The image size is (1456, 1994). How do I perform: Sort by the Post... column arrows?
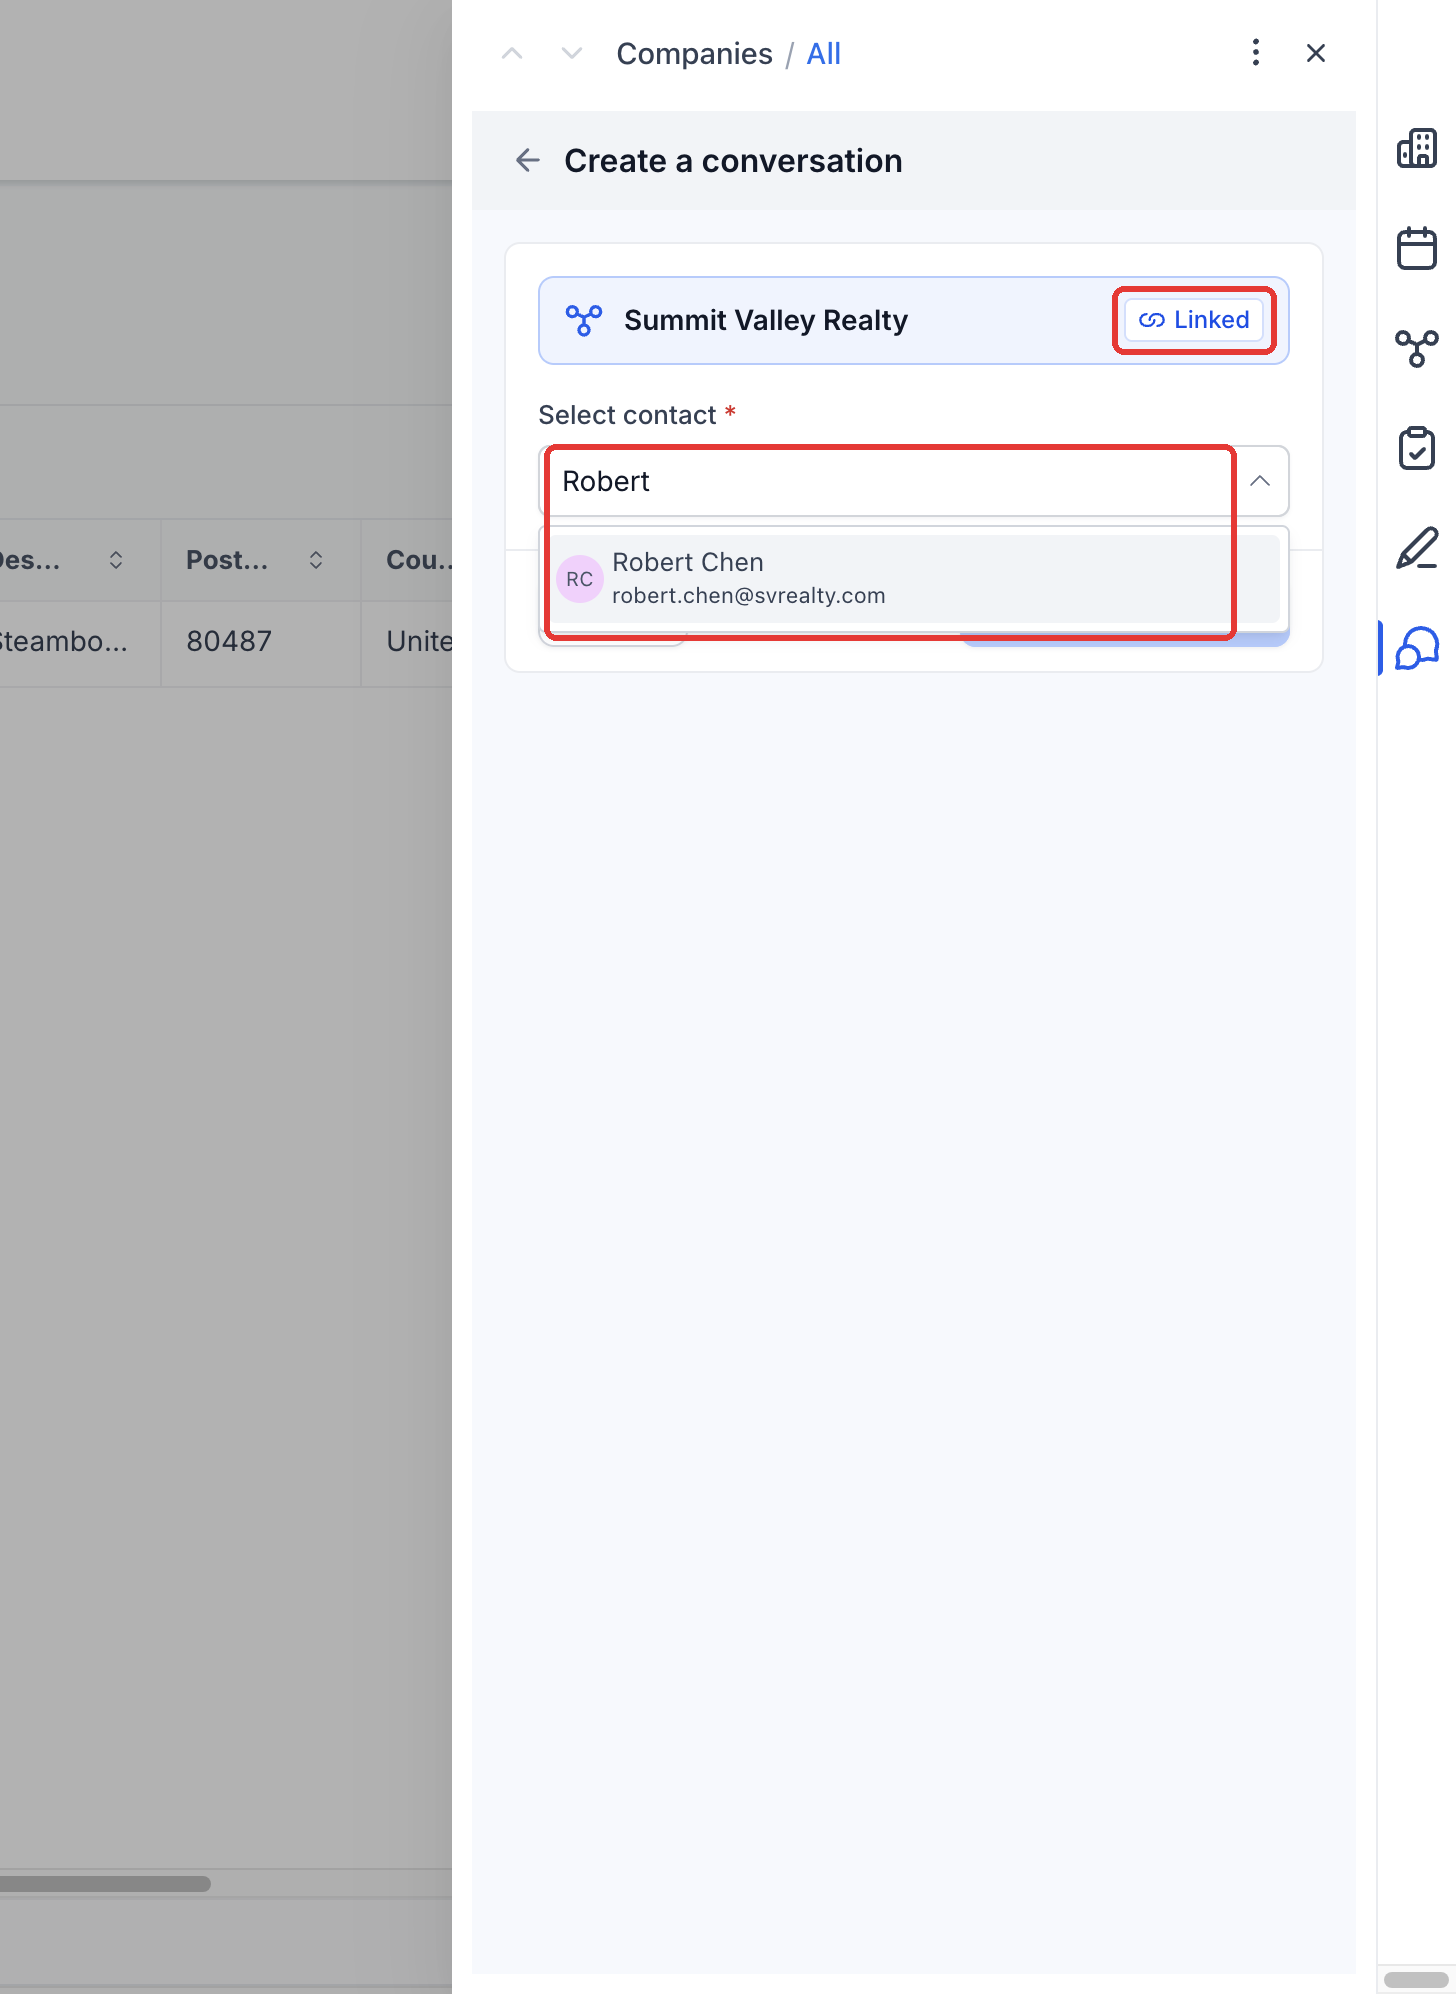[316, 560]
